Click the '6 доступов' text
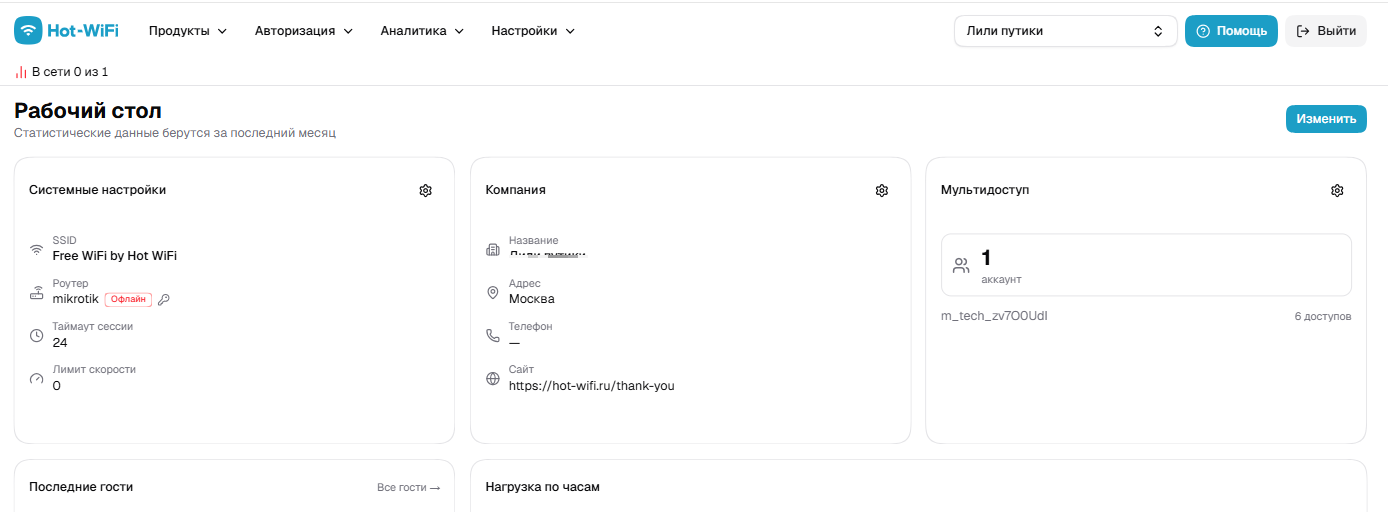Screen dimensions: 1388x512 [x=1323, y=316]
